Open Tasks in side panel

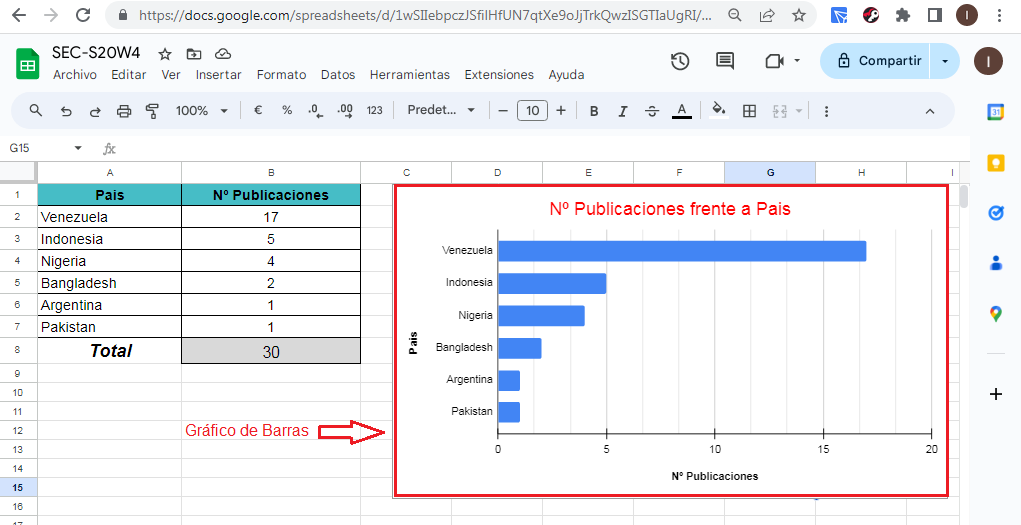tap(996, 213)
